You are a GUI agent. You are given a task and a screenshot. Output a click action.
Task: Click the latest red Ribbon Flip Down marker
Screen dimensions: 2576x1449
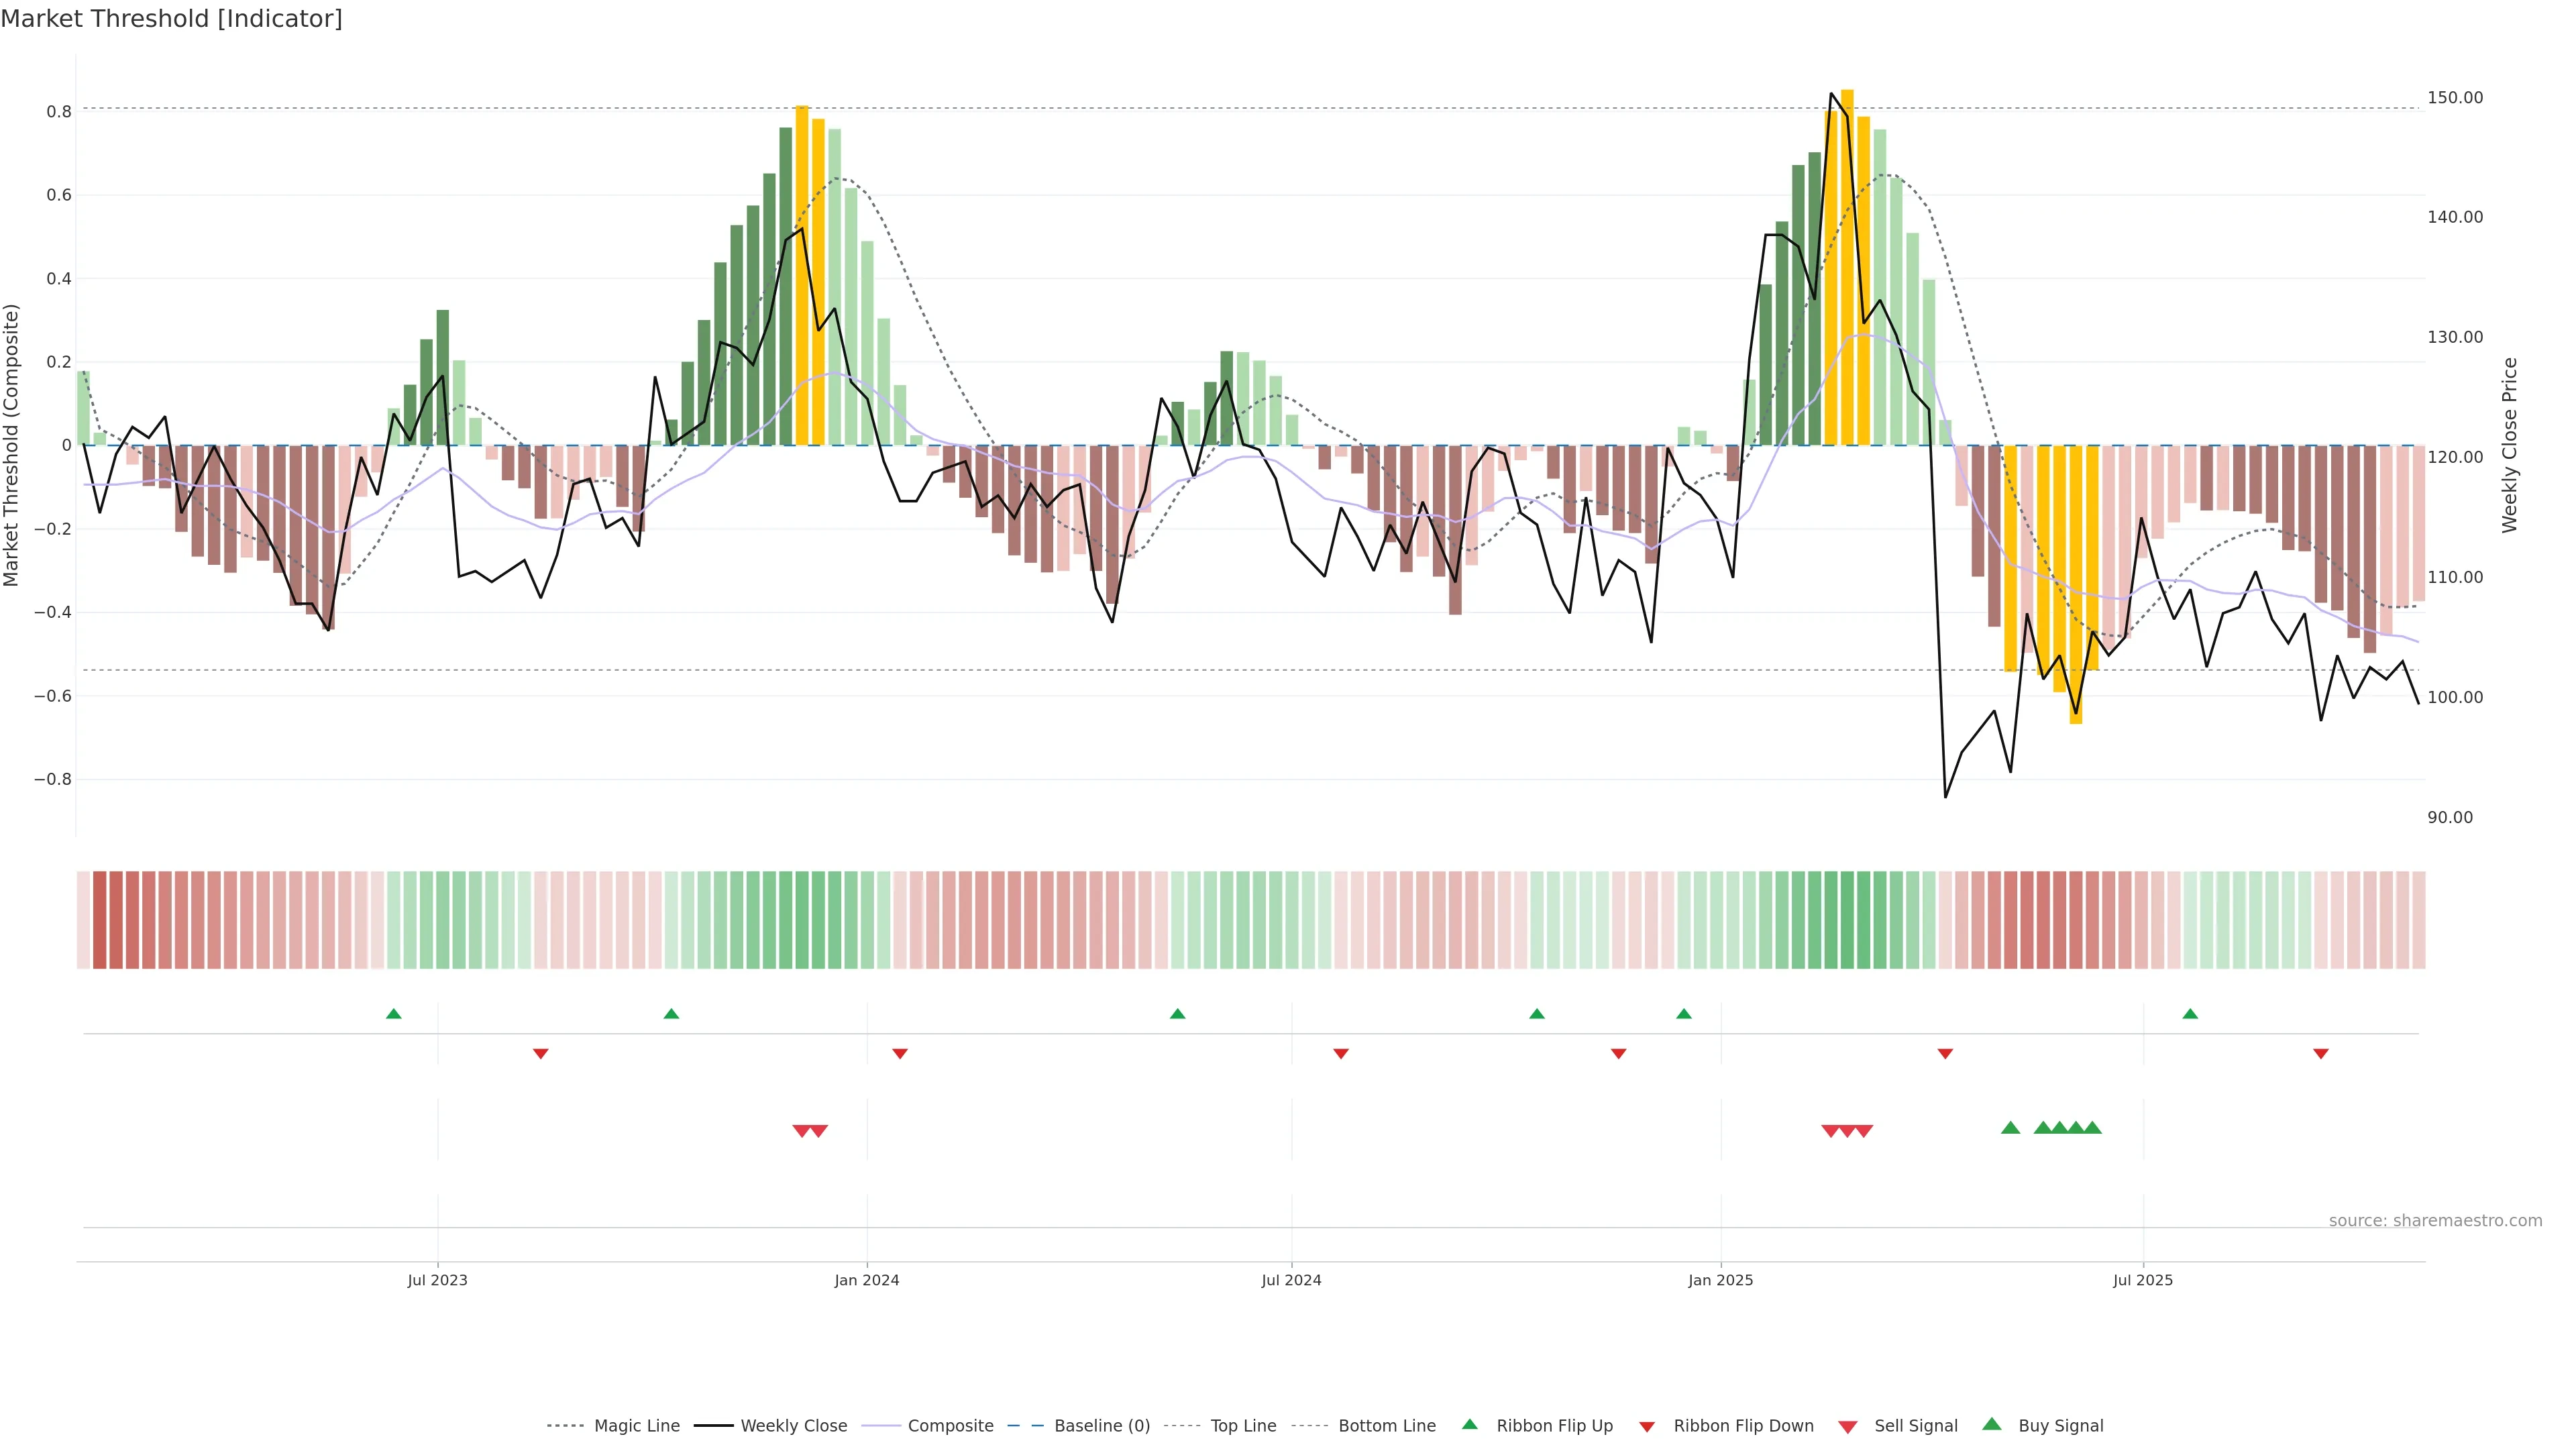click(x=2321, y=1054)
